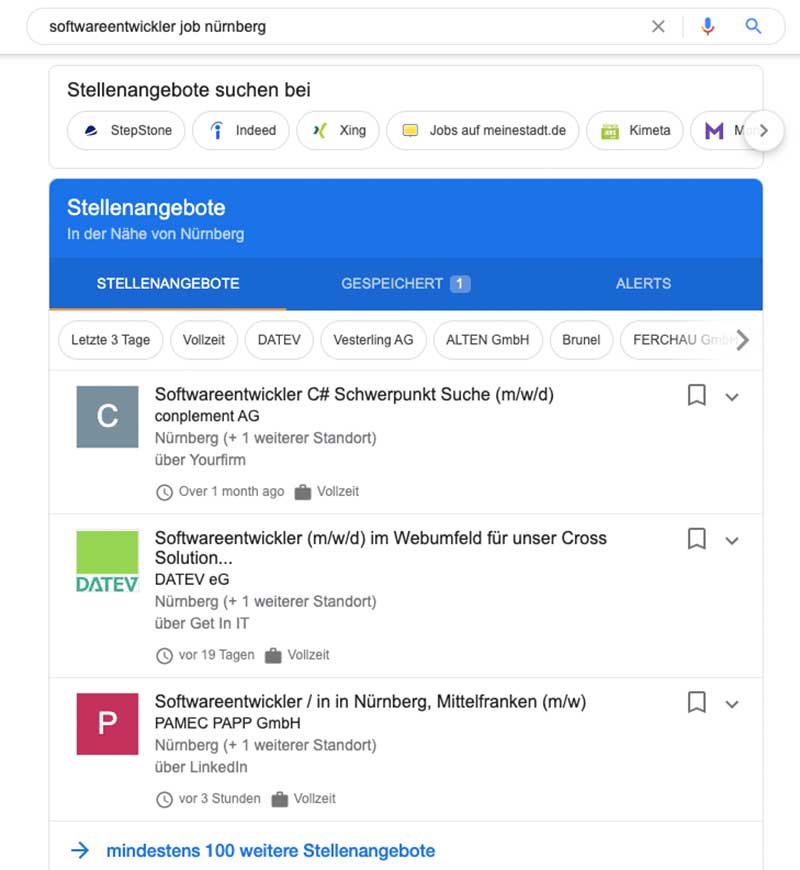Show more filter chips with the right chevron
Image resolution: width=800 pixels, height=870 pixels.
point(742,340)
